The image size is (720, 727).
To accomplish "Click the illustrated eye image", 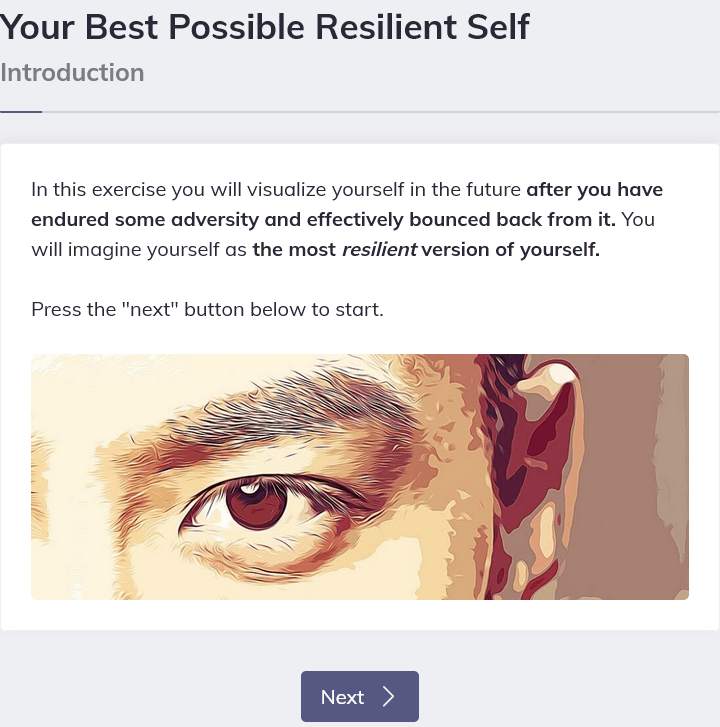I will coord(359,477).
